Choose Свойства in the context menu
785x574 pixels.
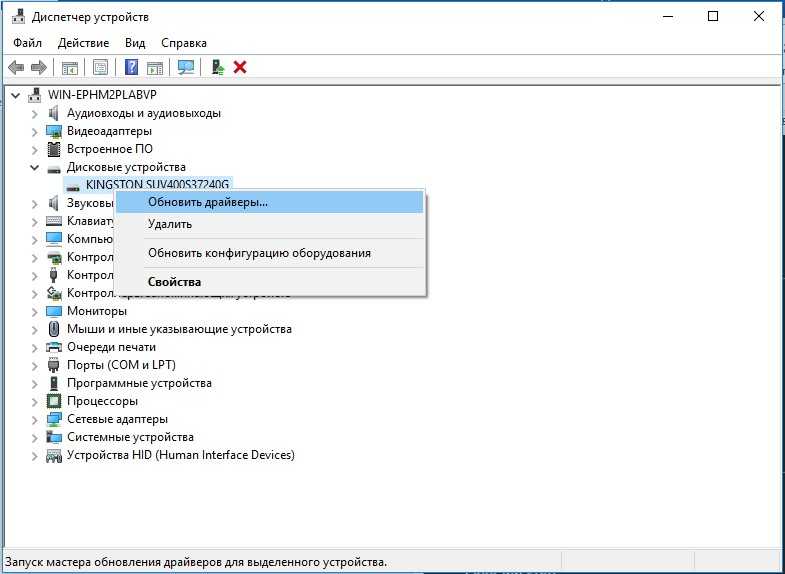point(270,282)
